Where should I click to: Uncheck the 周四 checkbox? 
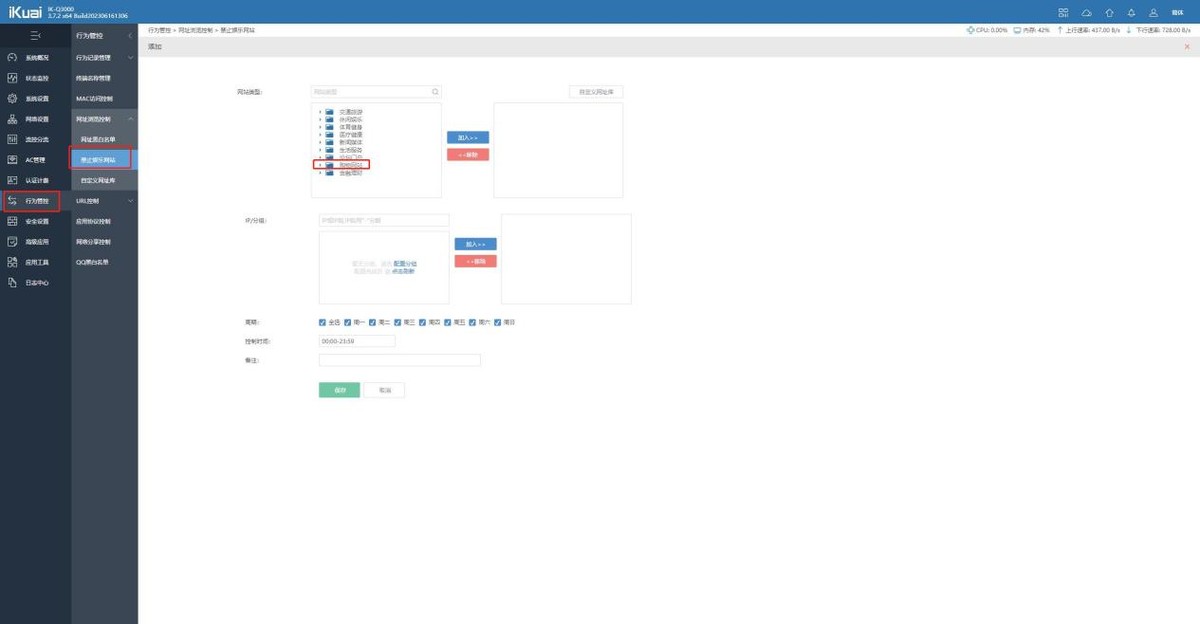(422, 322)
